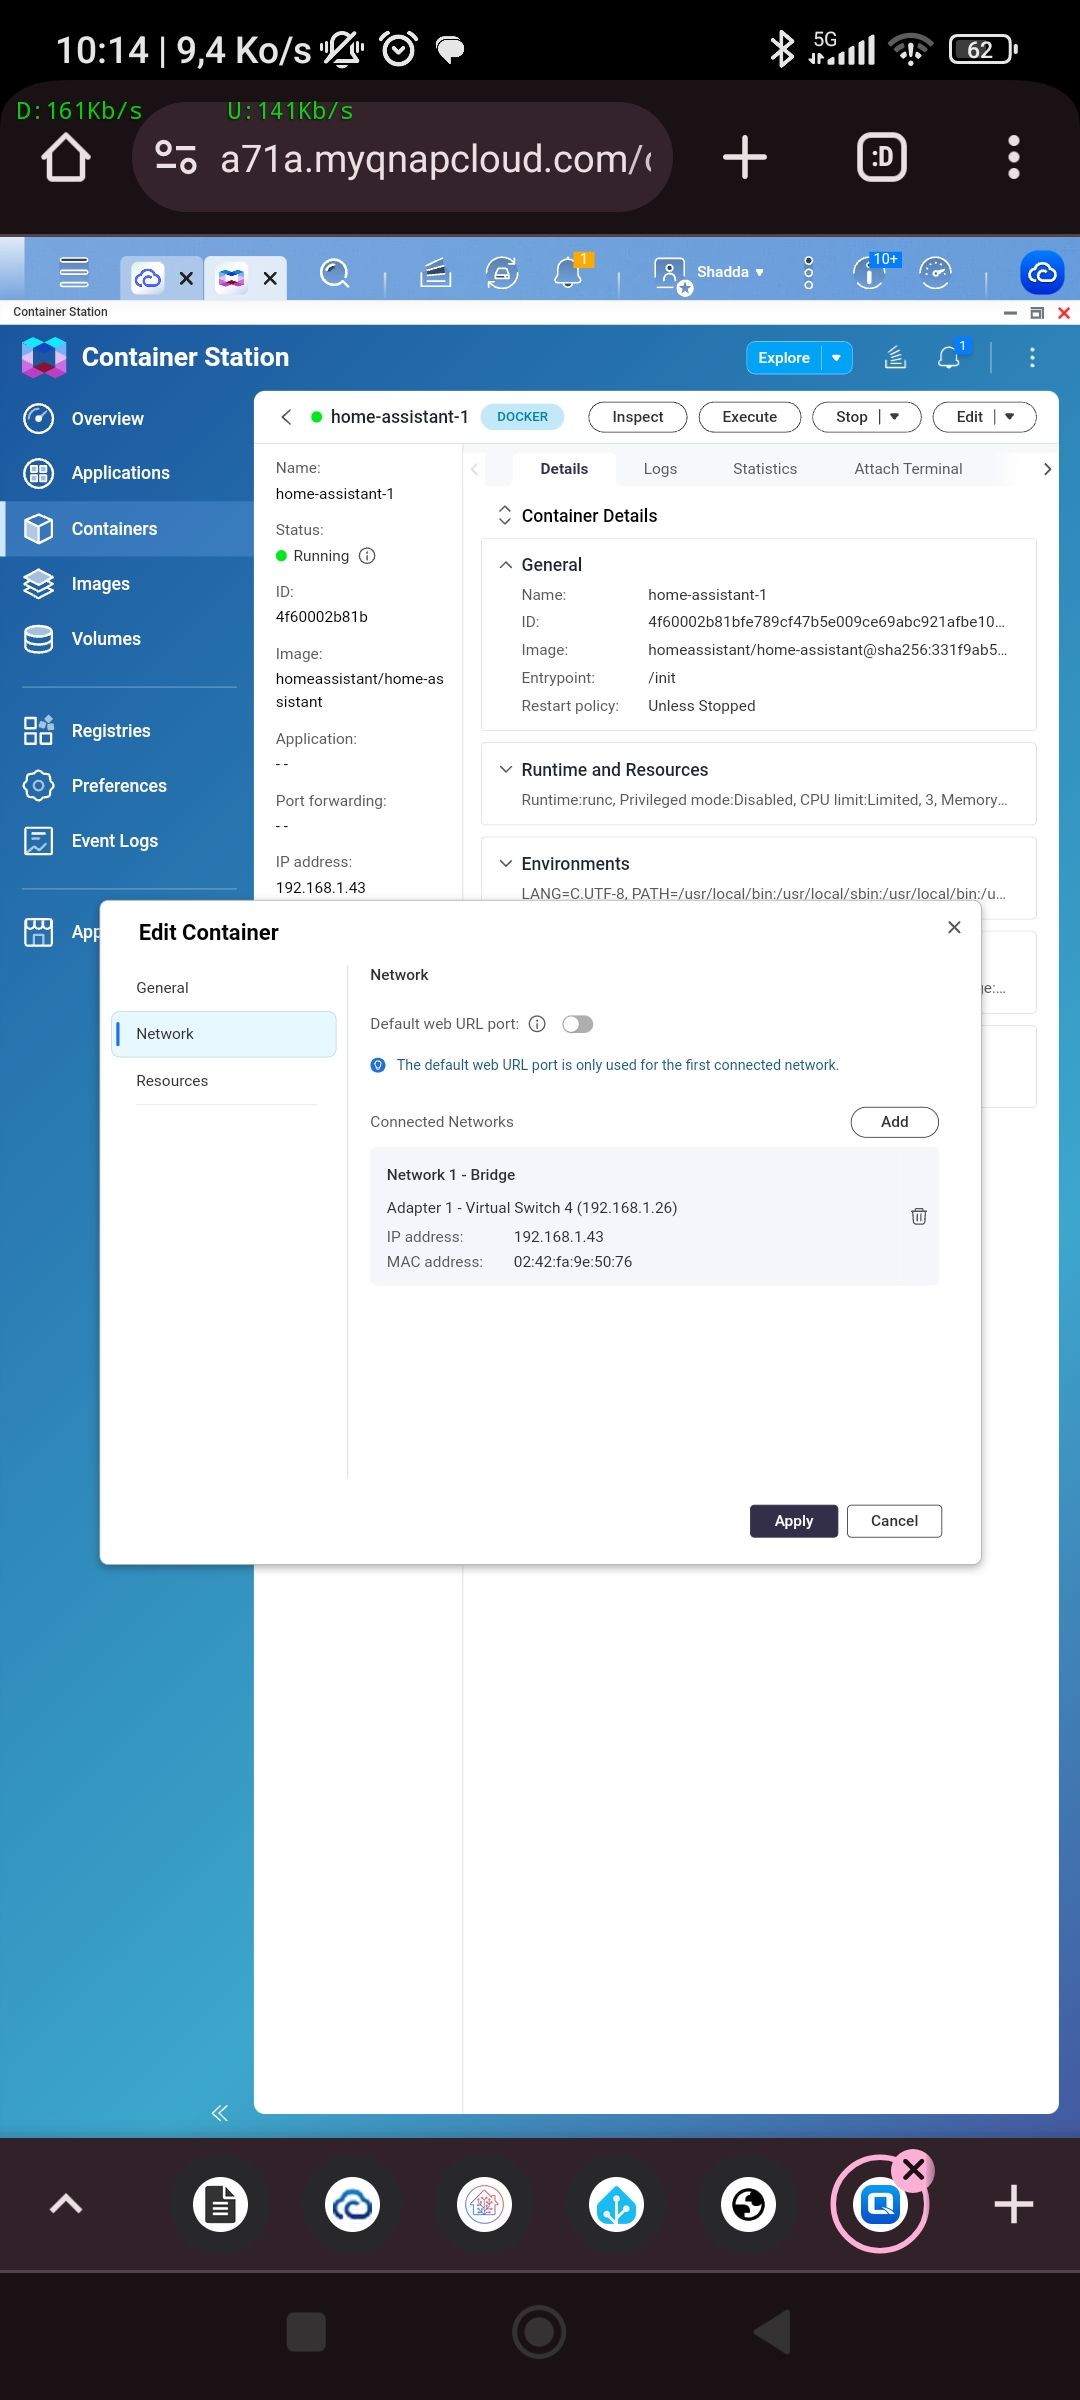The image size is (1080, 2400).
Task: Go to Containers in sidebar
Action: pyautogui.click(x=128, y=529)
